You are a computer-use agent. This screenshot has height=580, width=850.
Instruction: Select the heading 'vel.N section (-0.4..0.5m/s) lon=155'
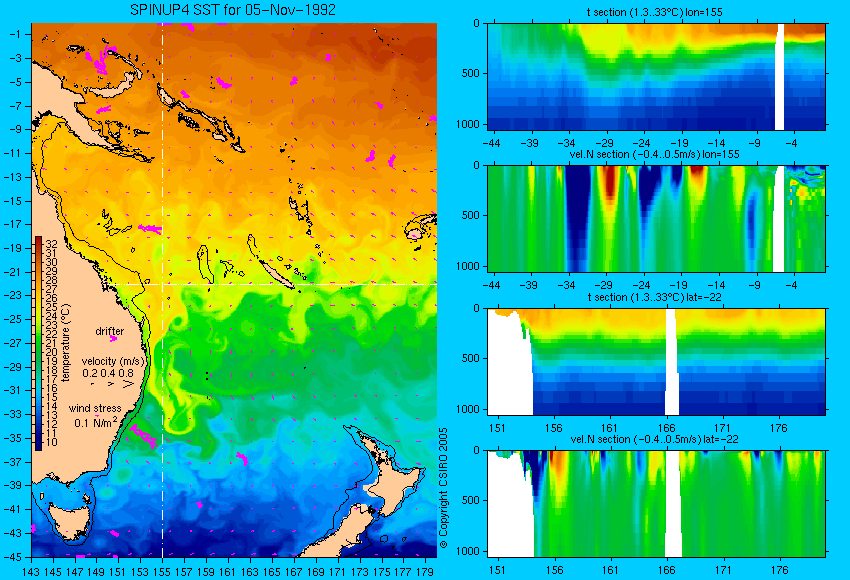654,154
